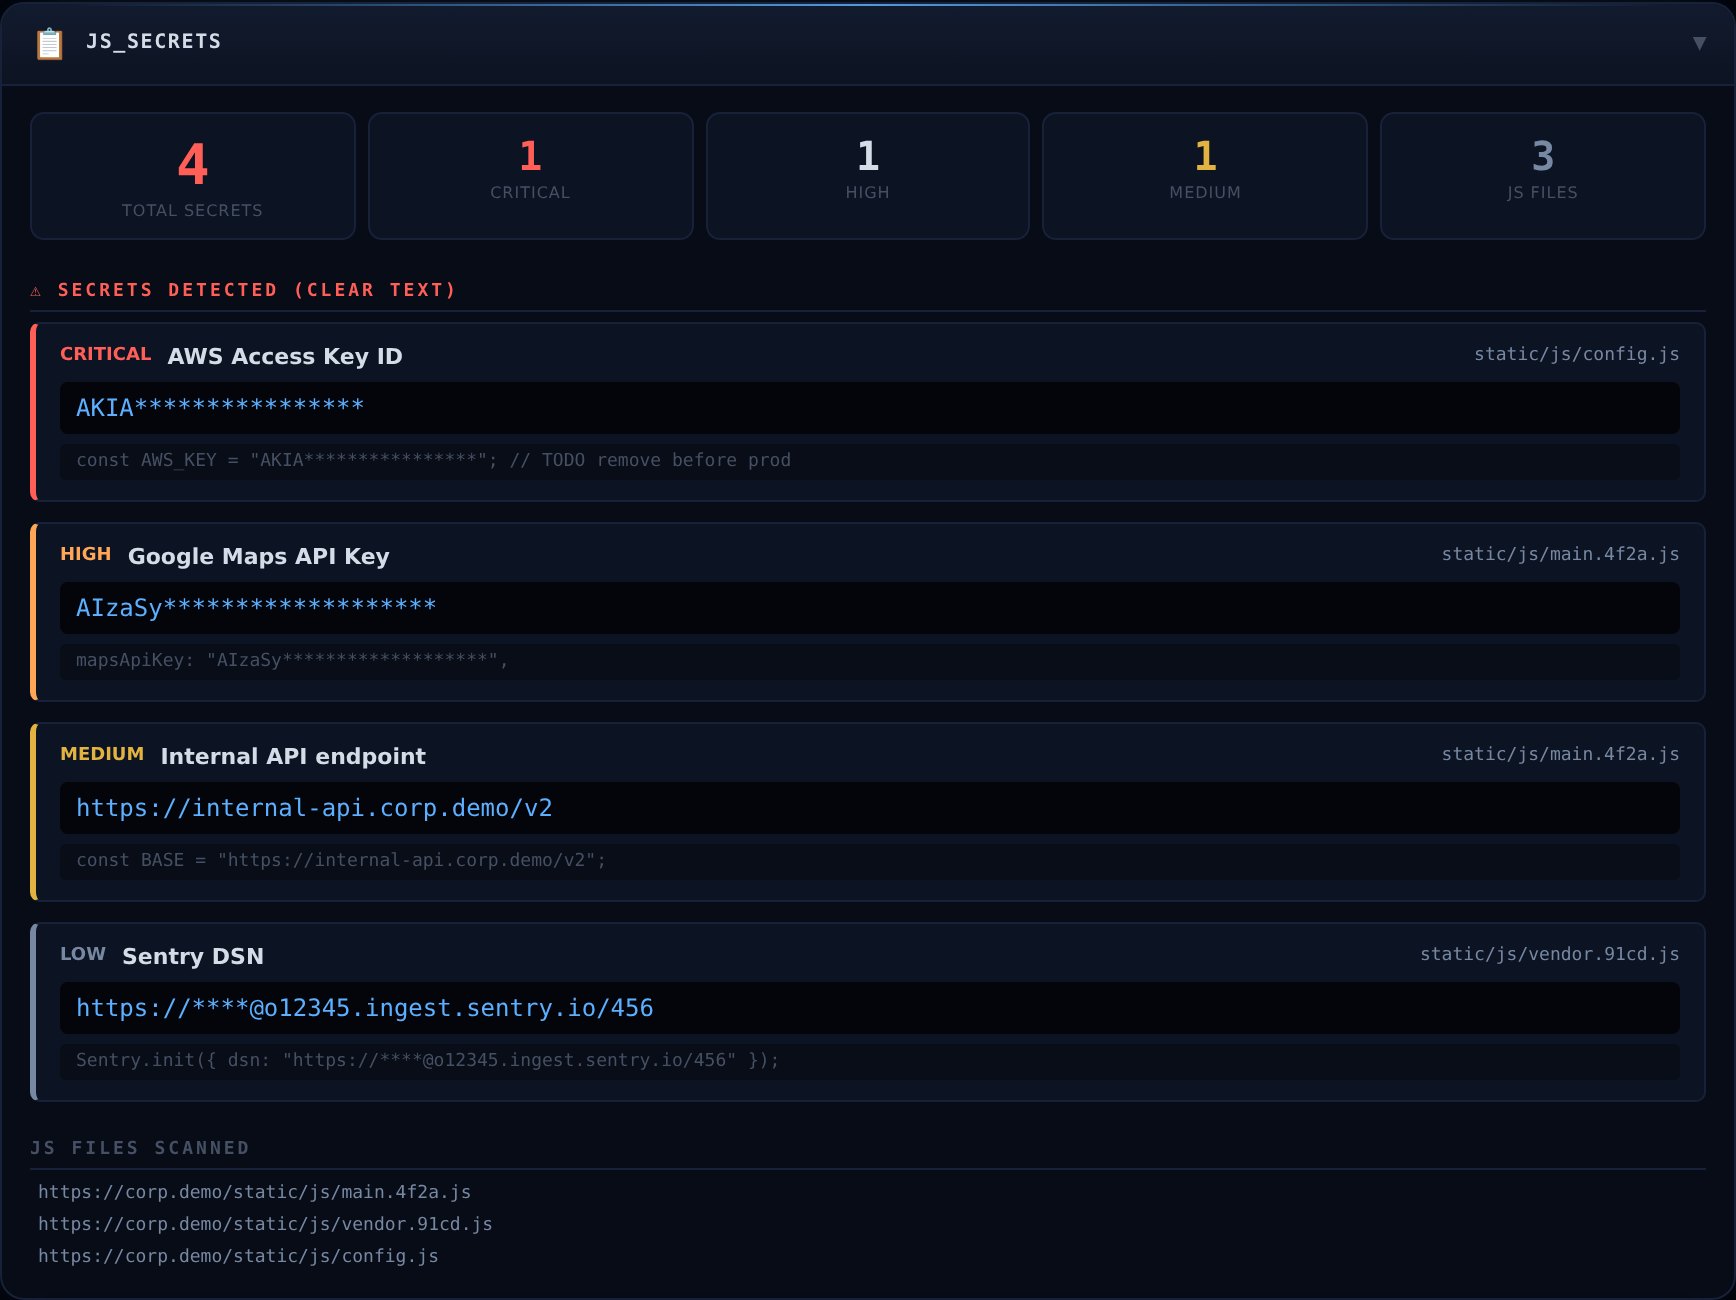Click the const AWS_KEY code snippet
Viewport: 1736px width, 1300px height.
[869, 461]
